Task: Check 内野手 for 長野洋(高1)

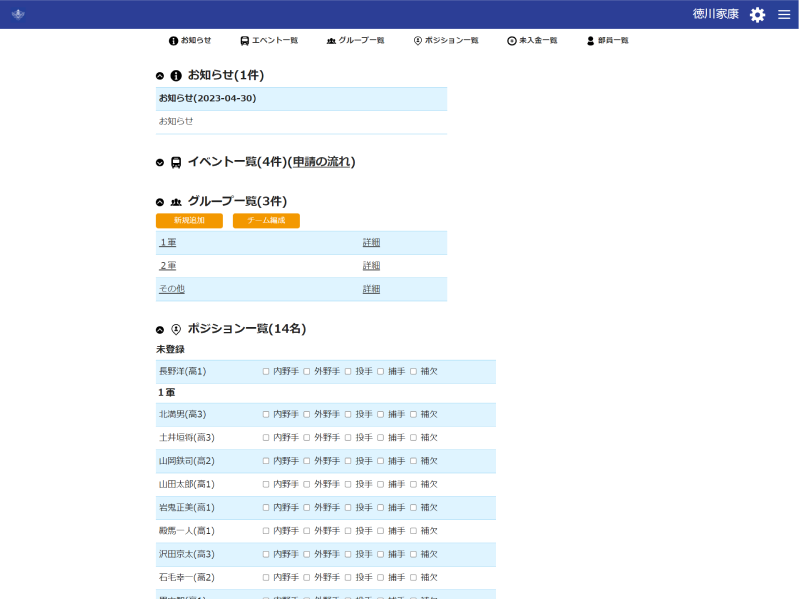Action: [266, 371]
